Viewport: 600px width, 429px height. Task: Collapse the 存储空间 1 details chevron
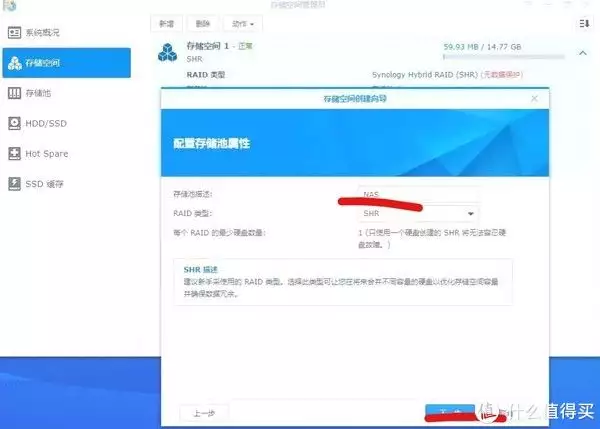[583, 53]
